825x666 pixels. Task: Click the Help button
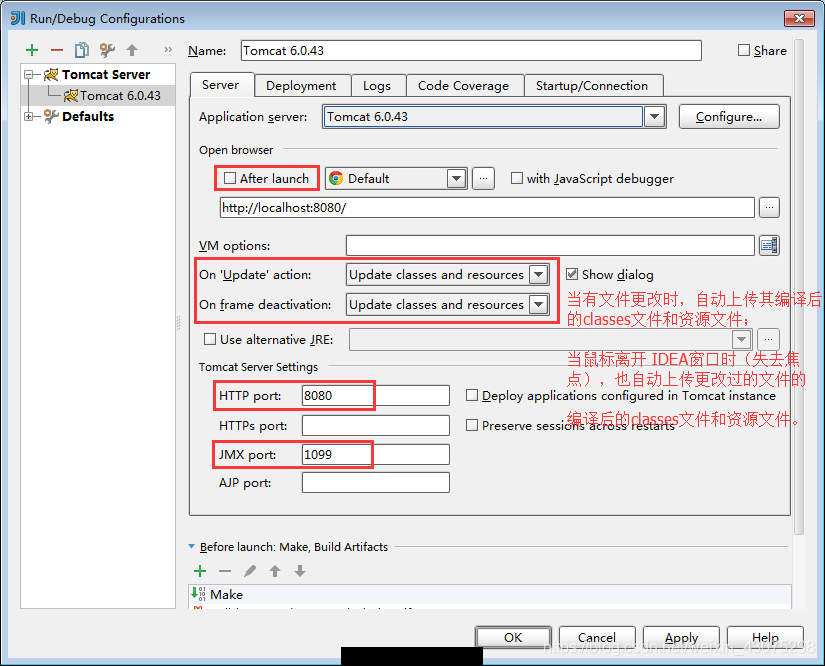[765, 638]
